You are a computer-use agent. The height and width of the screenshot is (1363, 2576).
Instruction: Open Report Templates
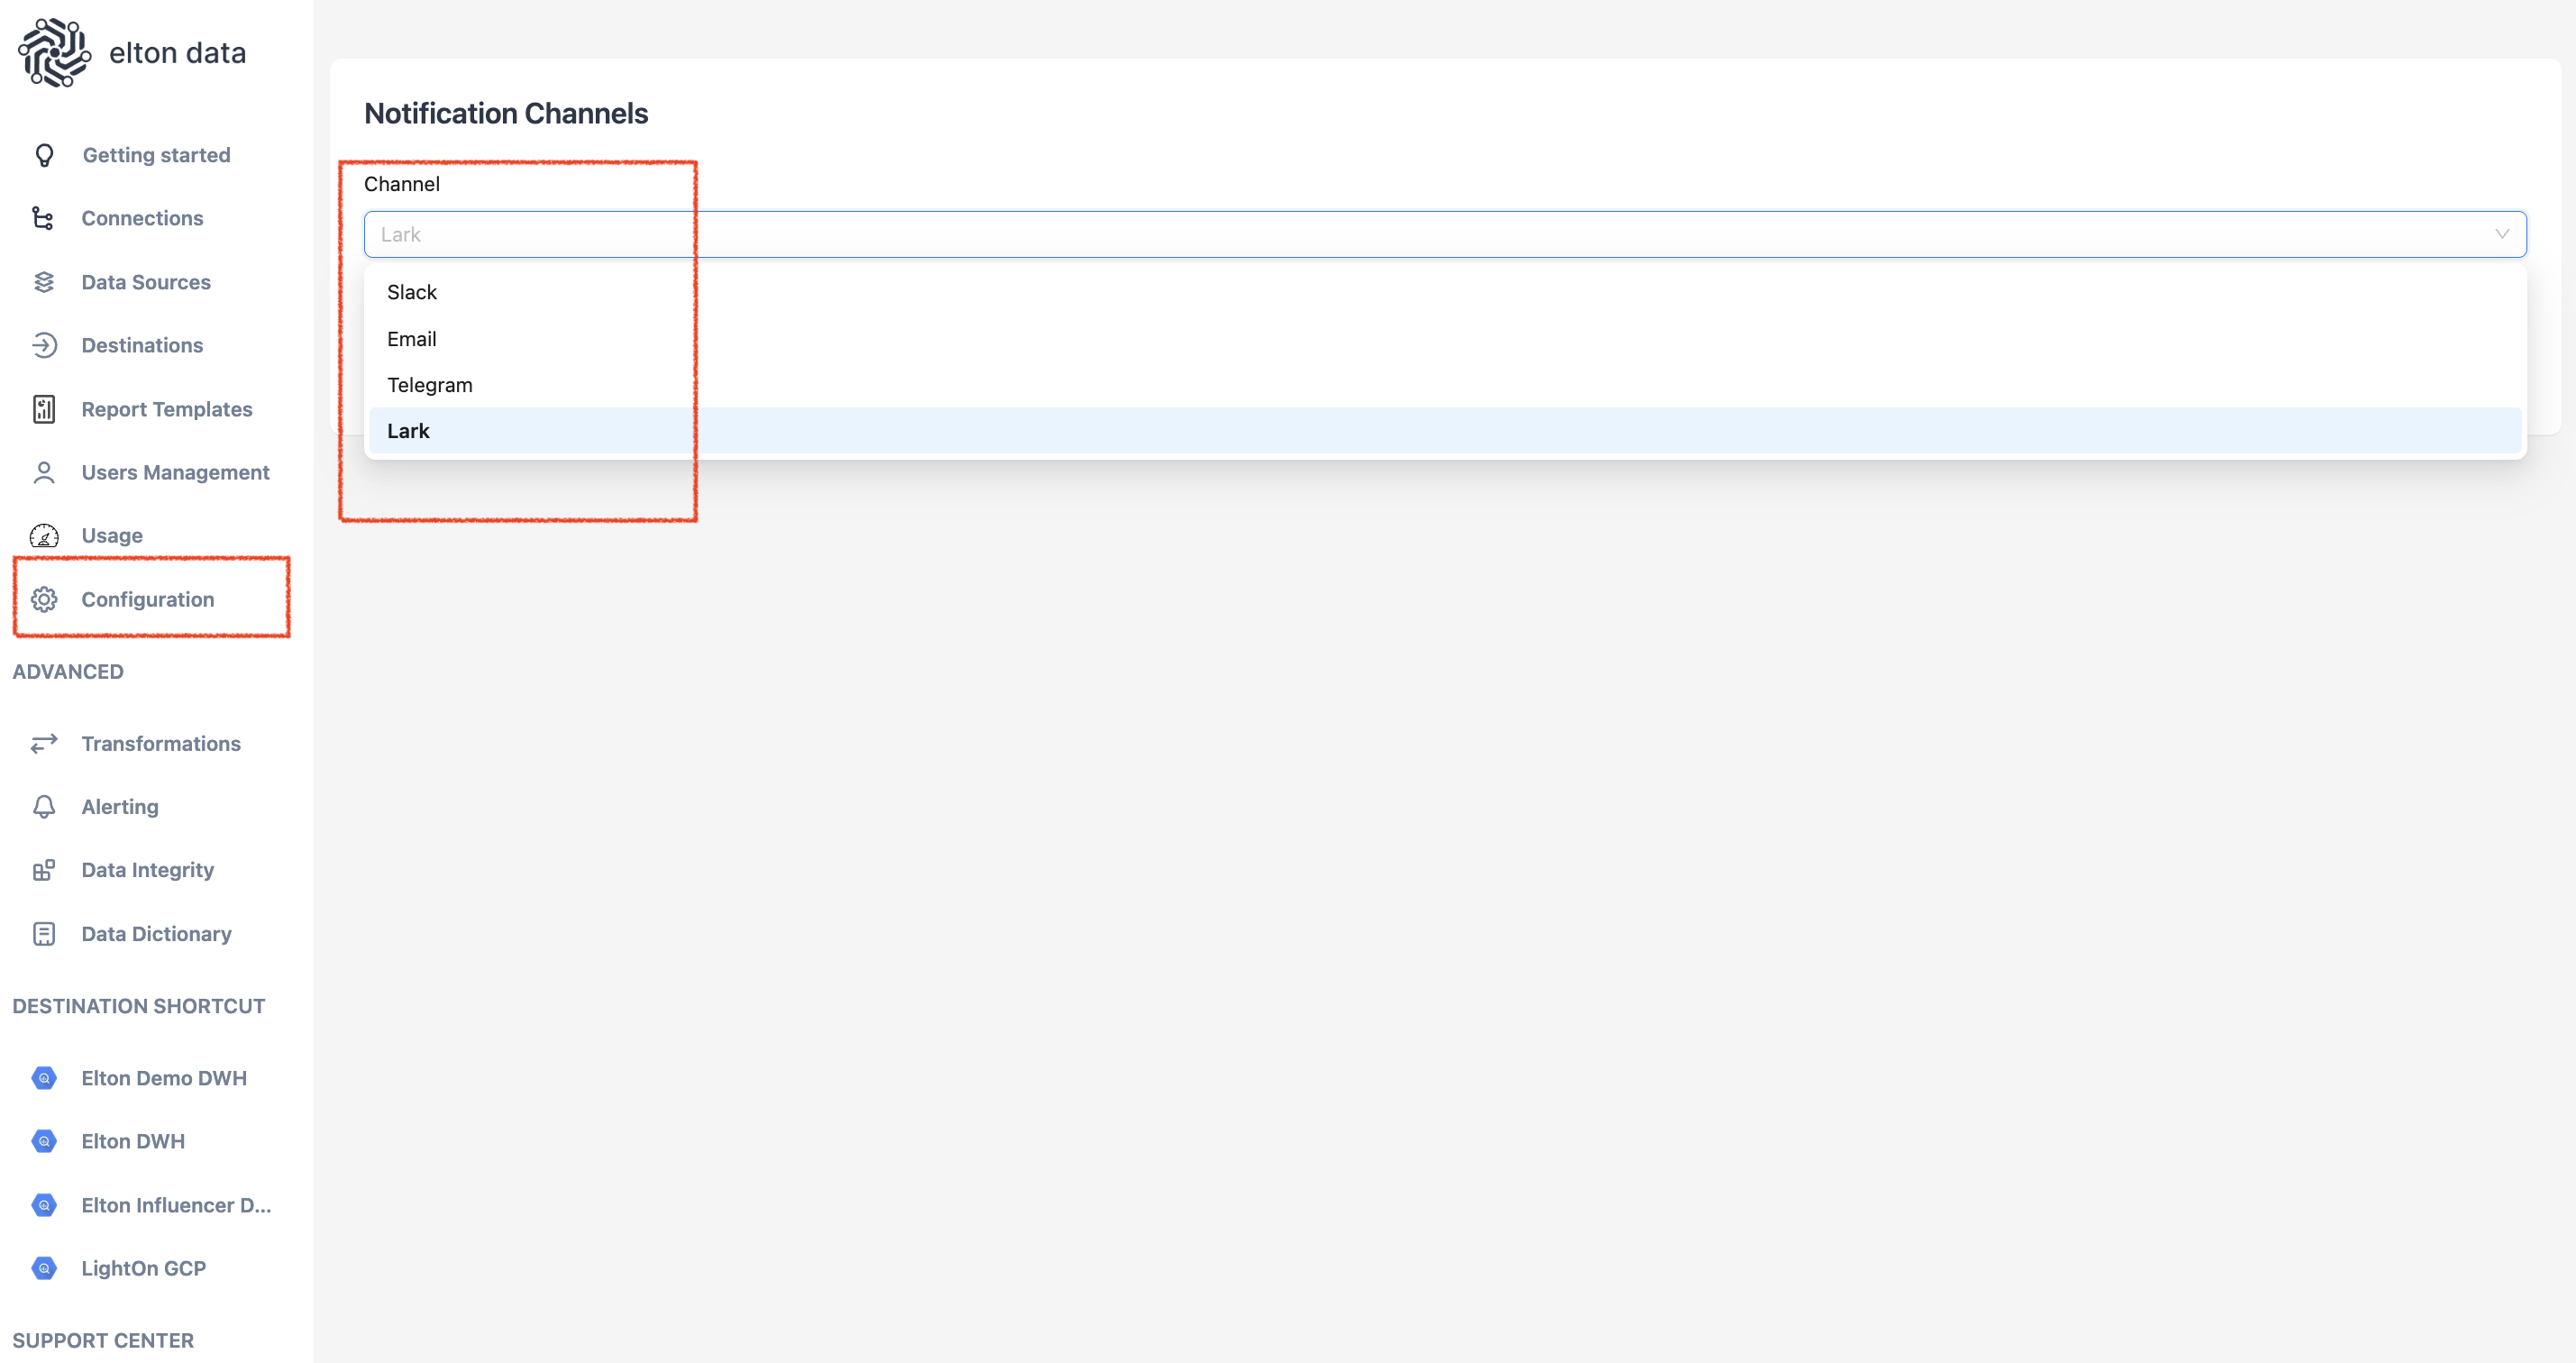(x=167, y=409)
